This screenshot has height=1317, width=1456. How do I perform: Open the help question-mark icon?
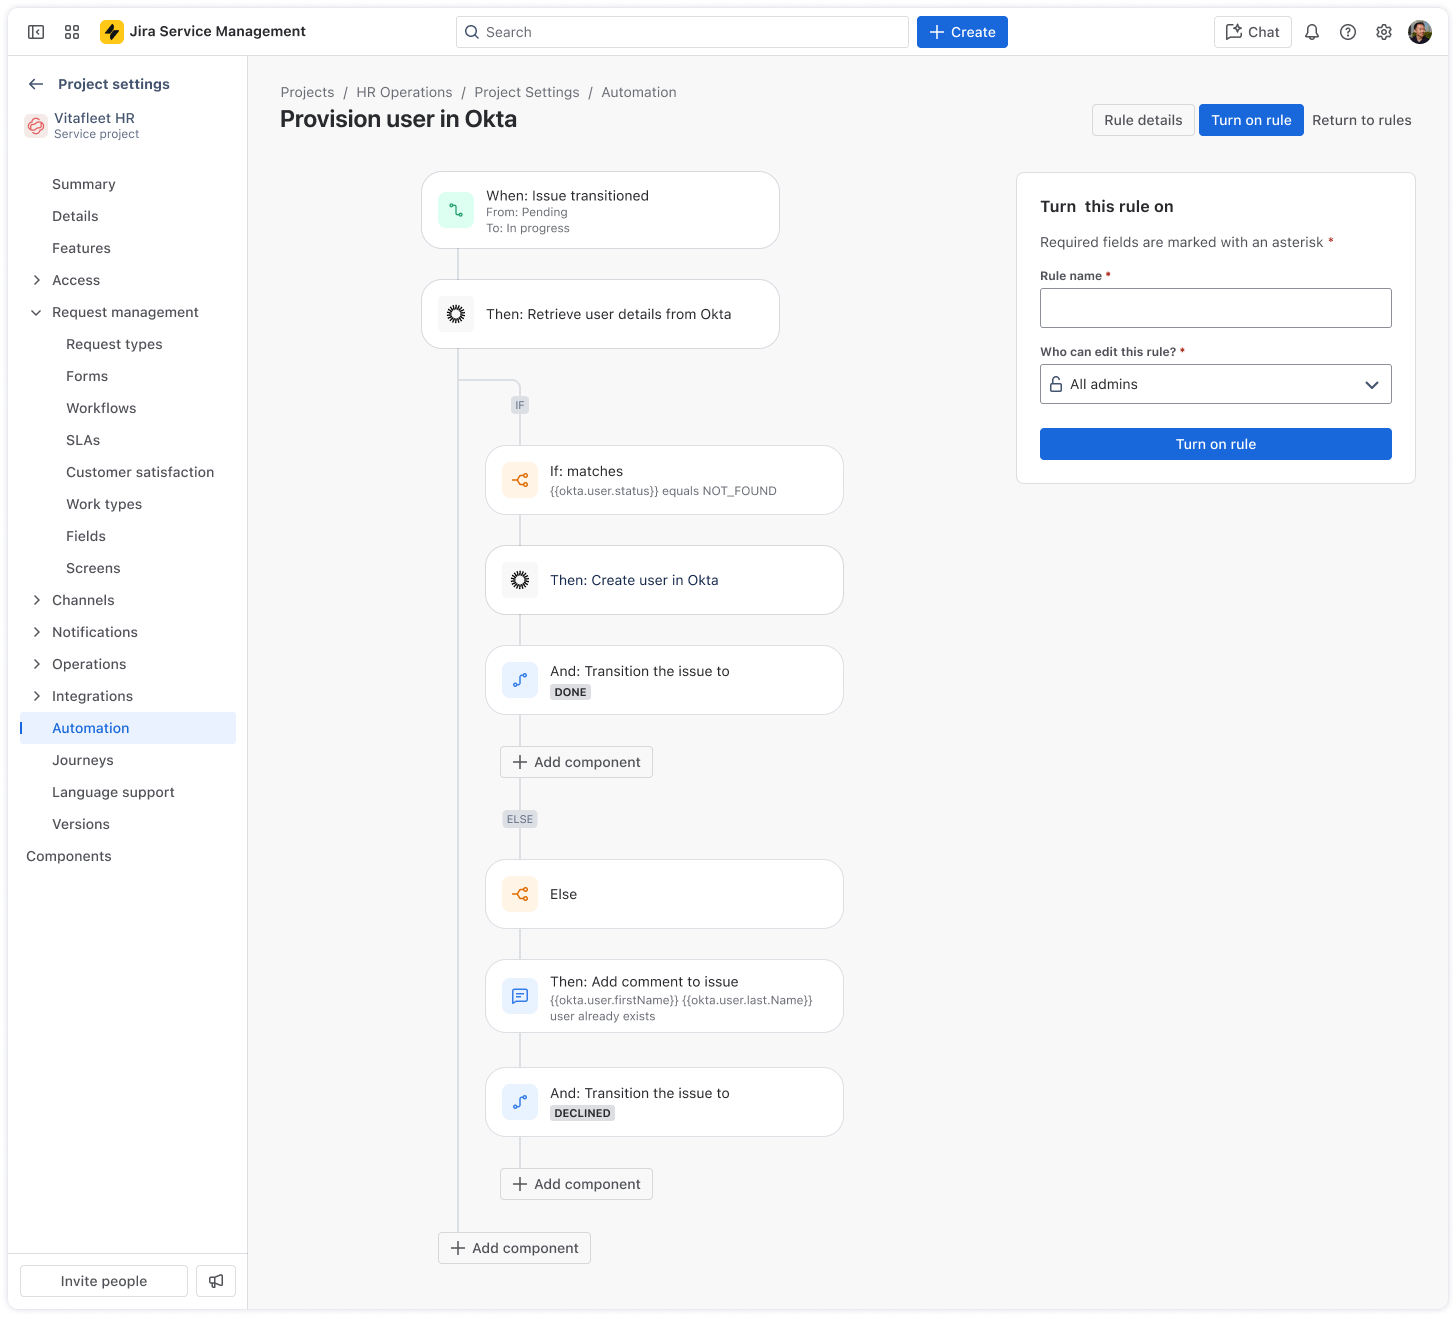pyautogui.click(x=1347, y=31)
